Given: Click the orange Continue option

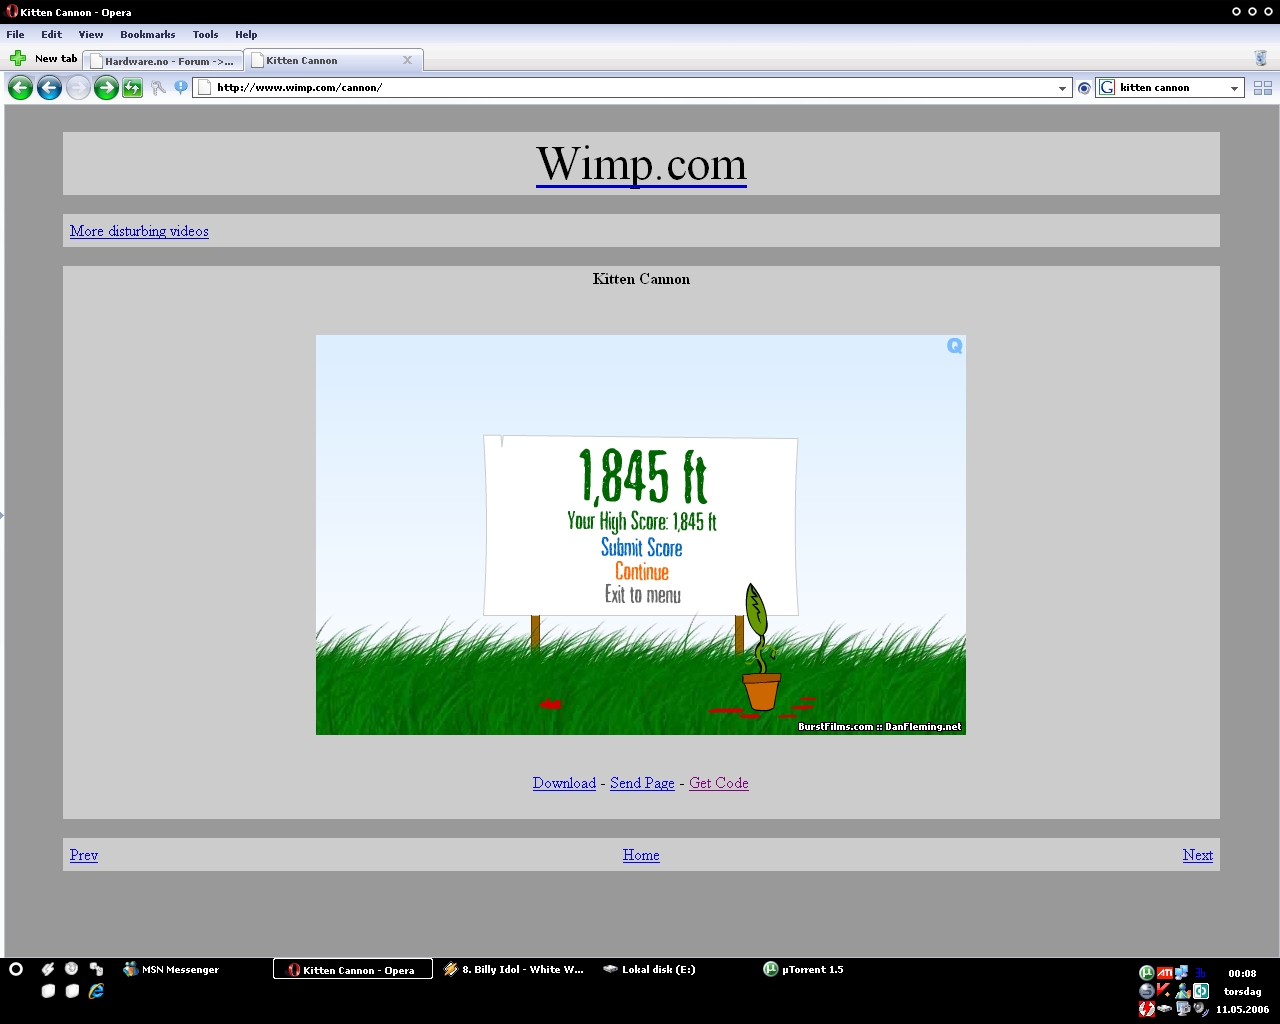Looking at the screenshot, I should click(641, 572).
